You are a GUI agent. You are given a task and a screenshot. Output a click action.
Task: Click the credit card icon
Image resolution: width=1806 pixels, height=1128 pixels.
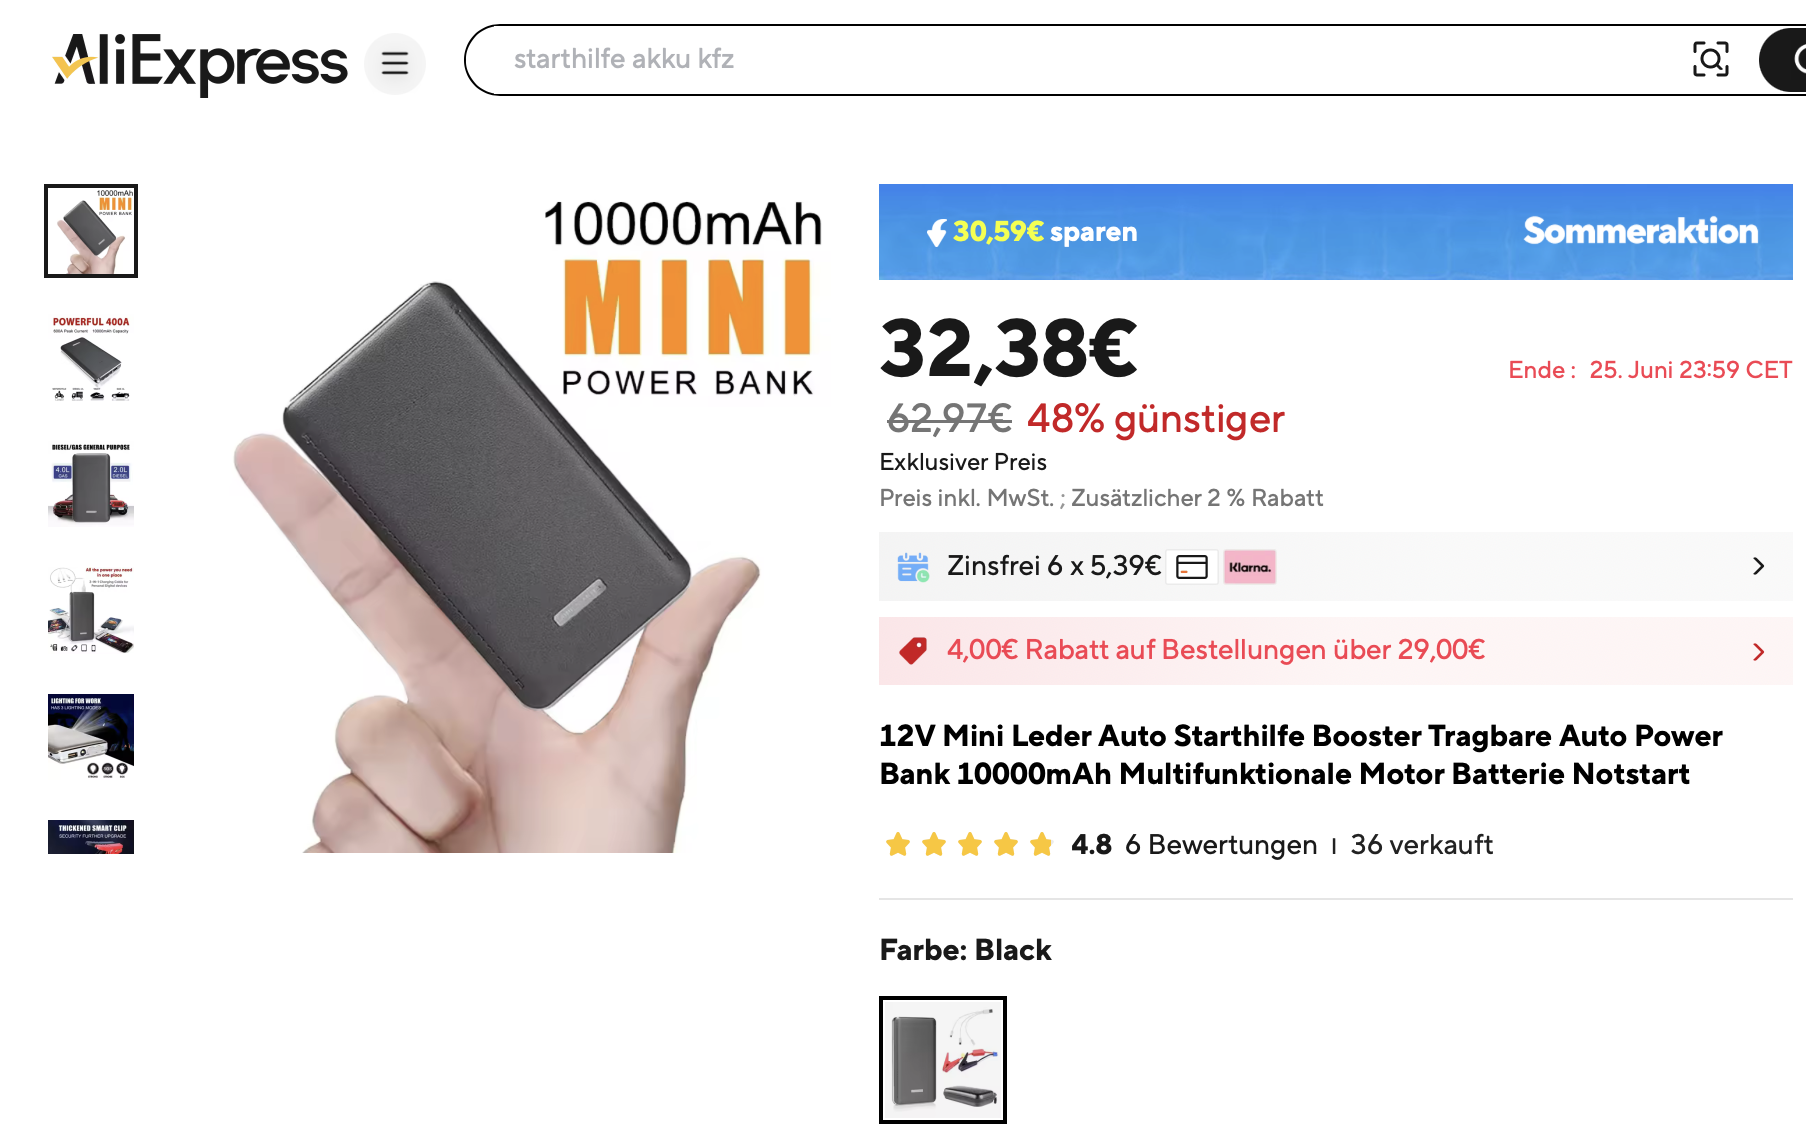click(1192, 567)
